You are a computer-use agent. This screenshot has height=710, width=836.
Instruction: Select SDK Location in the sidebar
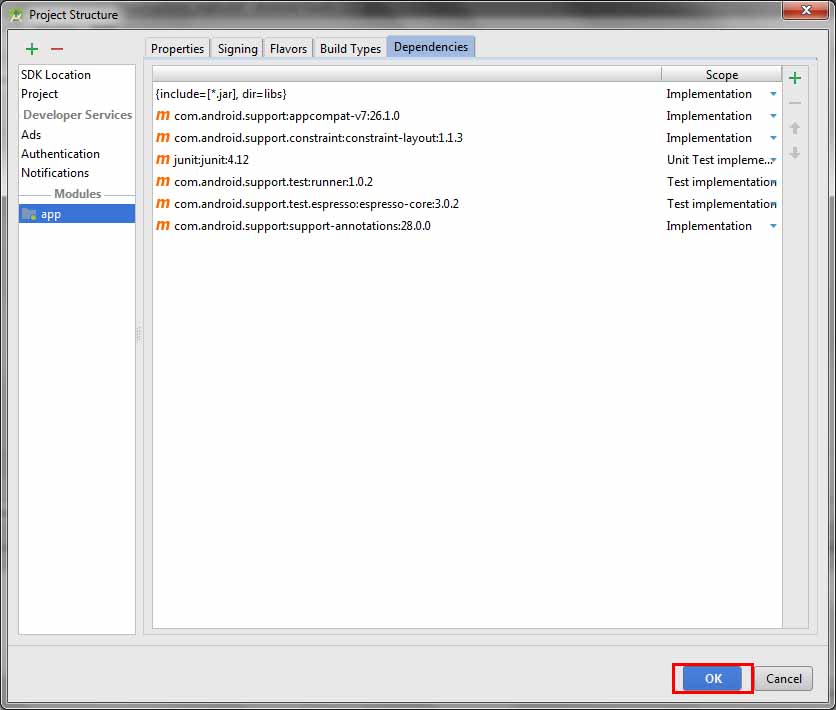[x=54, y=74]
